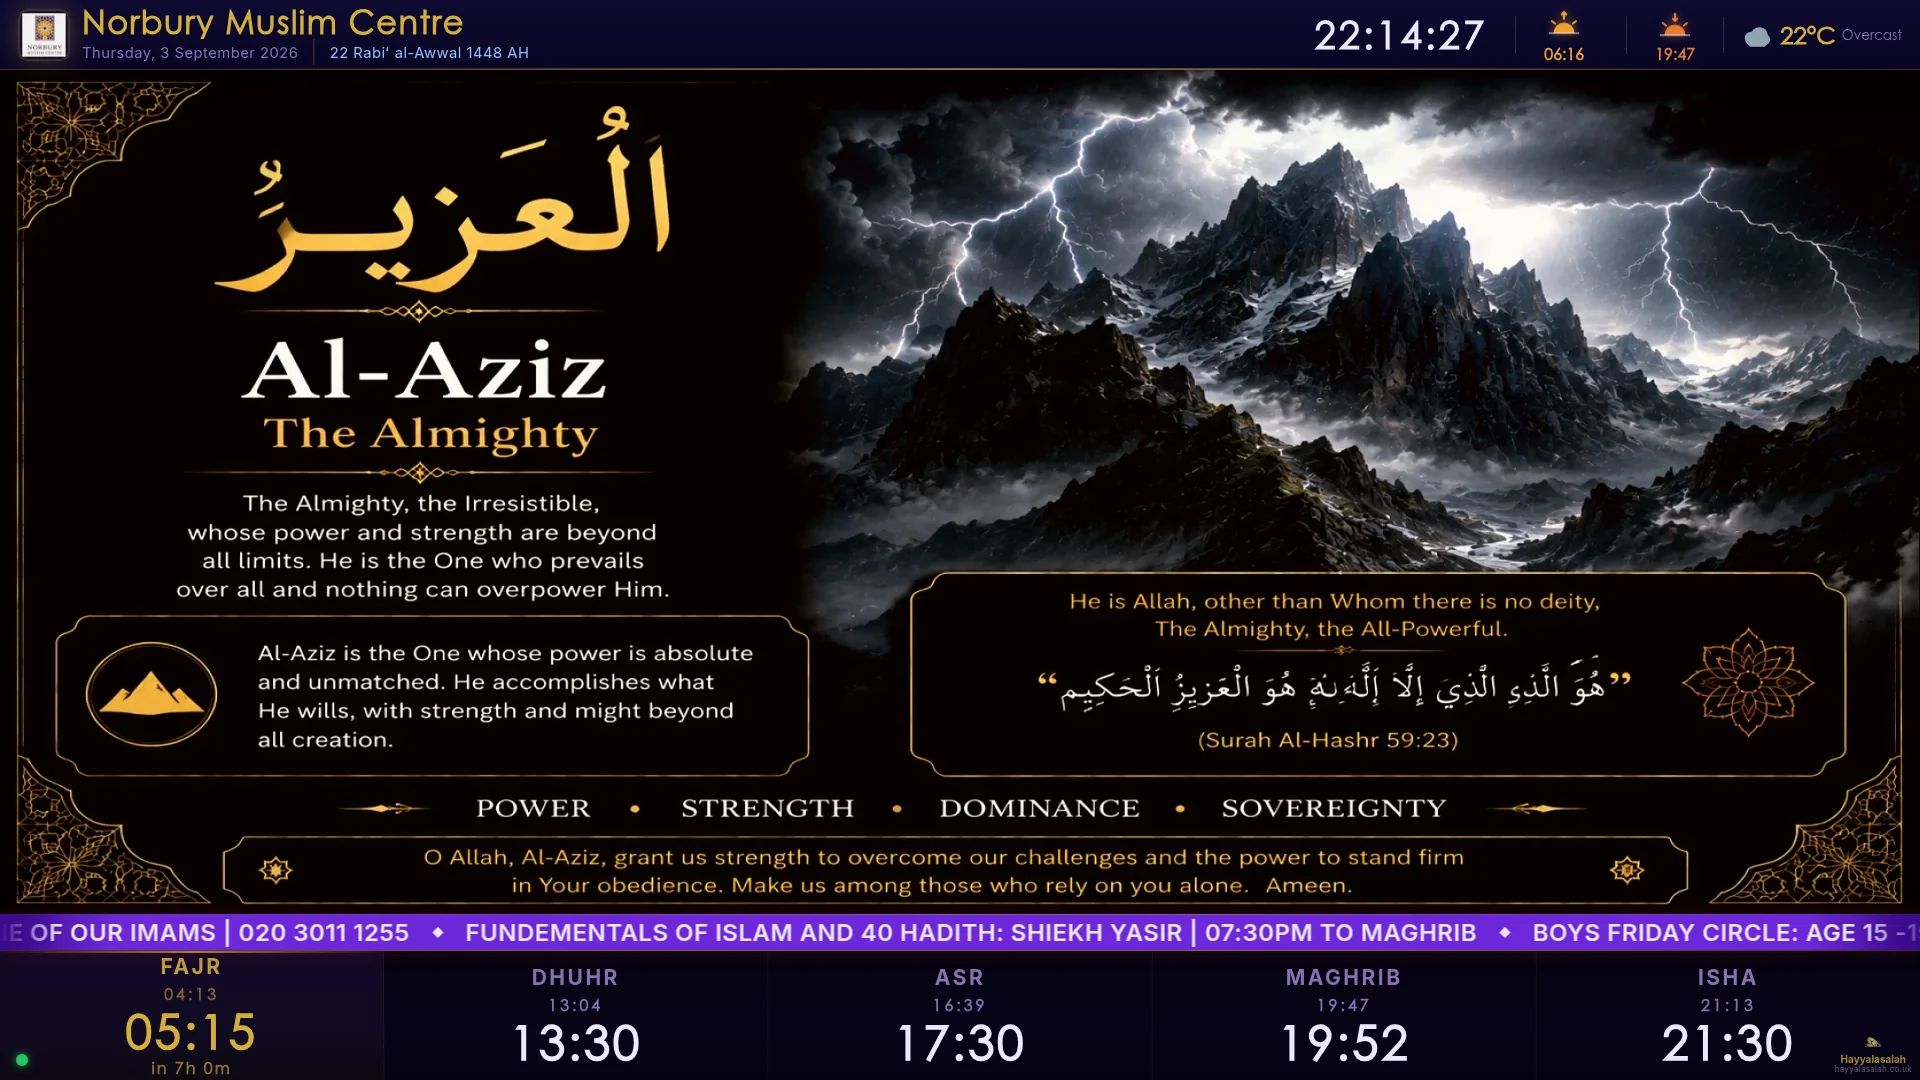This screenshot has width=1920, height=1080.
Task: Click the ticker phone number 020 3011 1255
Action: [x=324, y=933]
